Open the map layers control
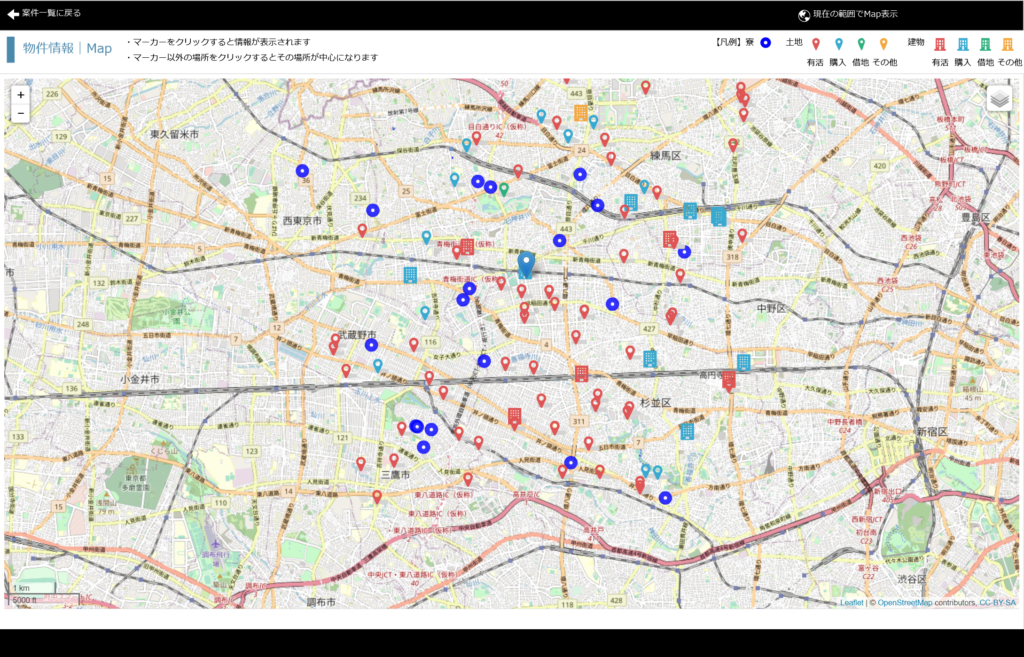Screen dimensions: 1024x657 [999, 98]
